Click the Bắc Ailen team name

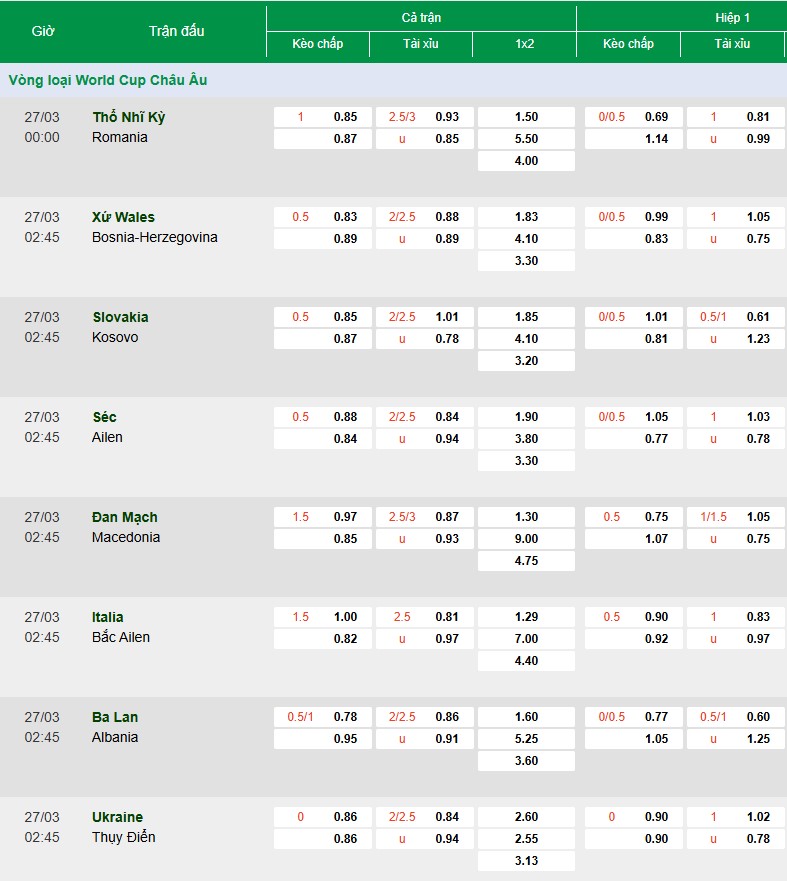coord(120,637)
